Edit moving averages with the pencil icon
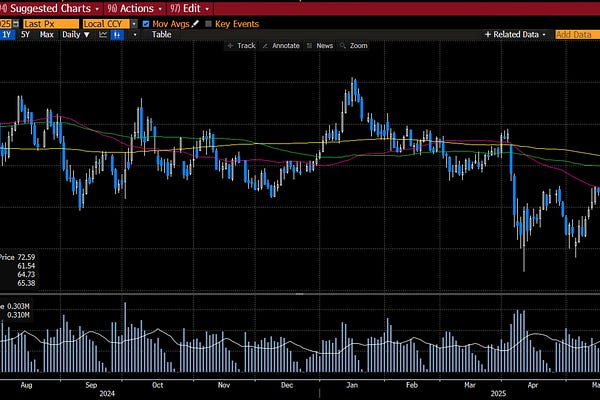 tap(195, 23)
